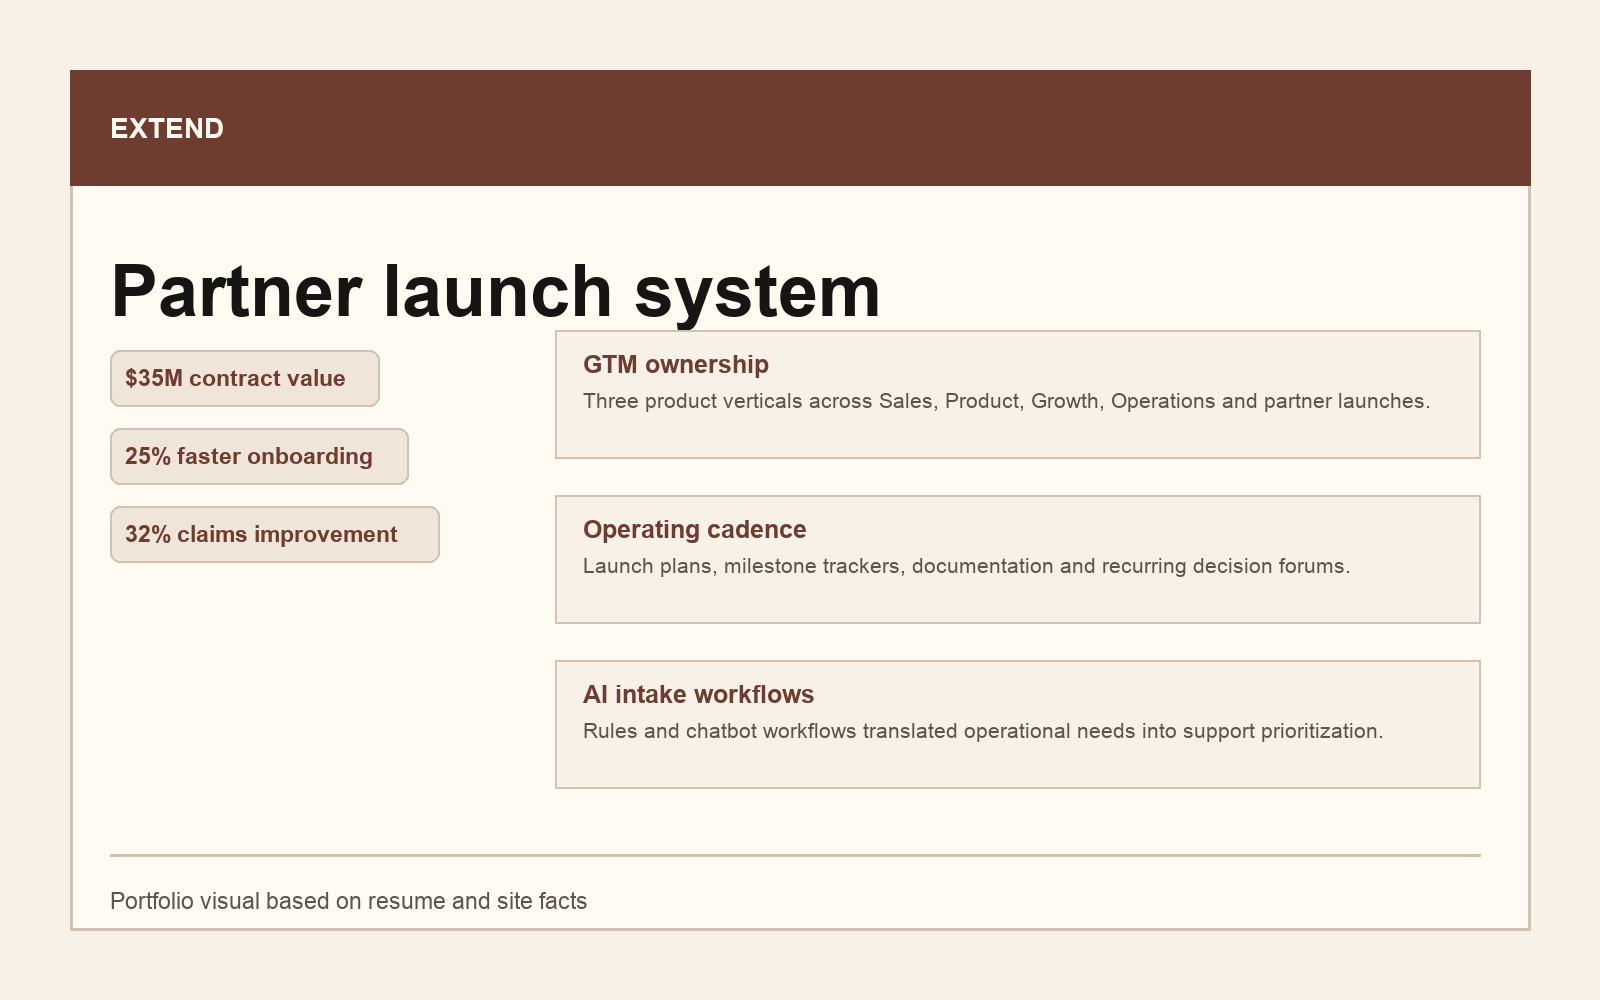1600x1000 pixels.
Task: Click the 25% faster onboarding badge
Action: point(259,457)
